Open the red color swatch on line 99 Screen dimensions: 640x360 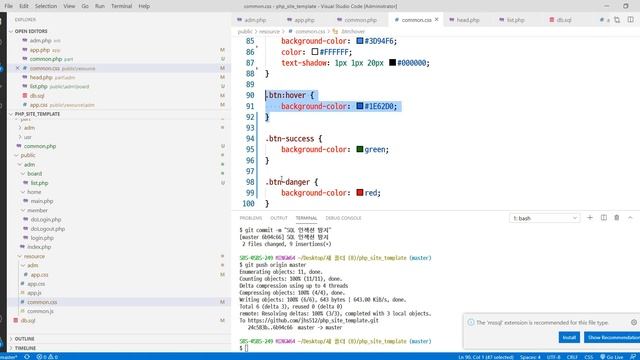tap(360, 193)
